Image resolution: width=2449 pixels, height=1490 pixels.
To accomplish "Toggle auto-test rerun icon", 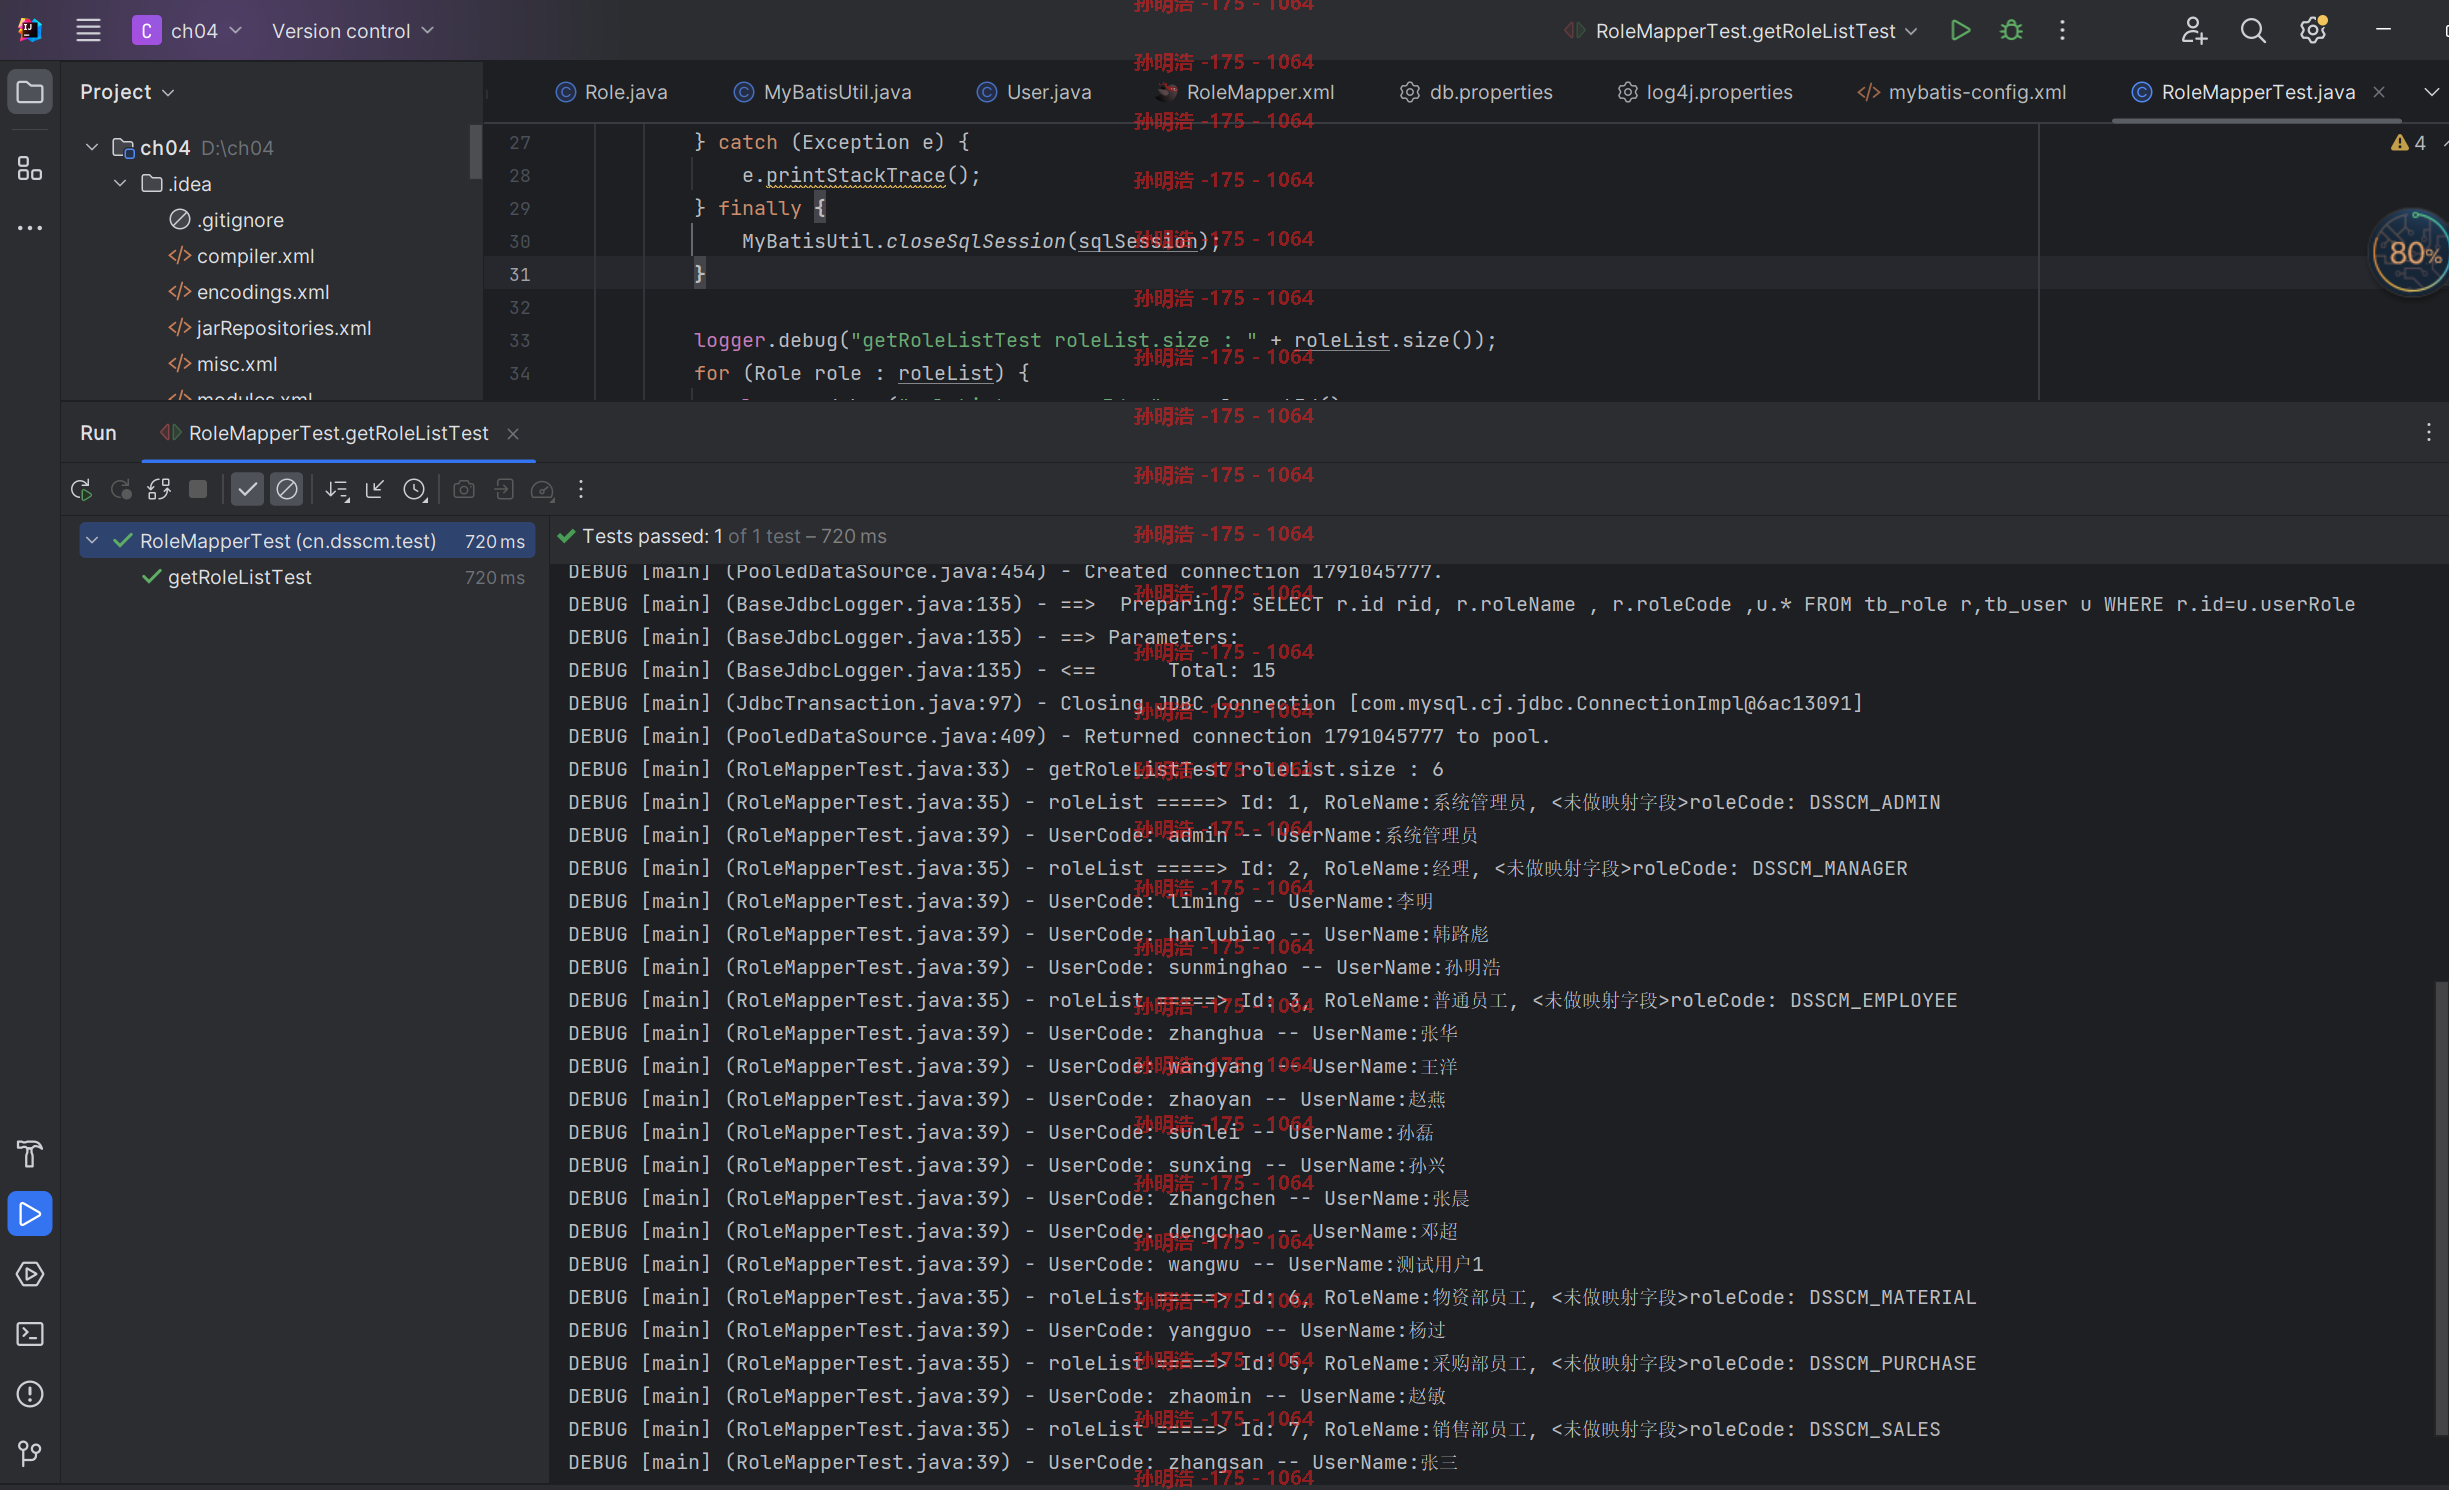I will click(159, 489).
